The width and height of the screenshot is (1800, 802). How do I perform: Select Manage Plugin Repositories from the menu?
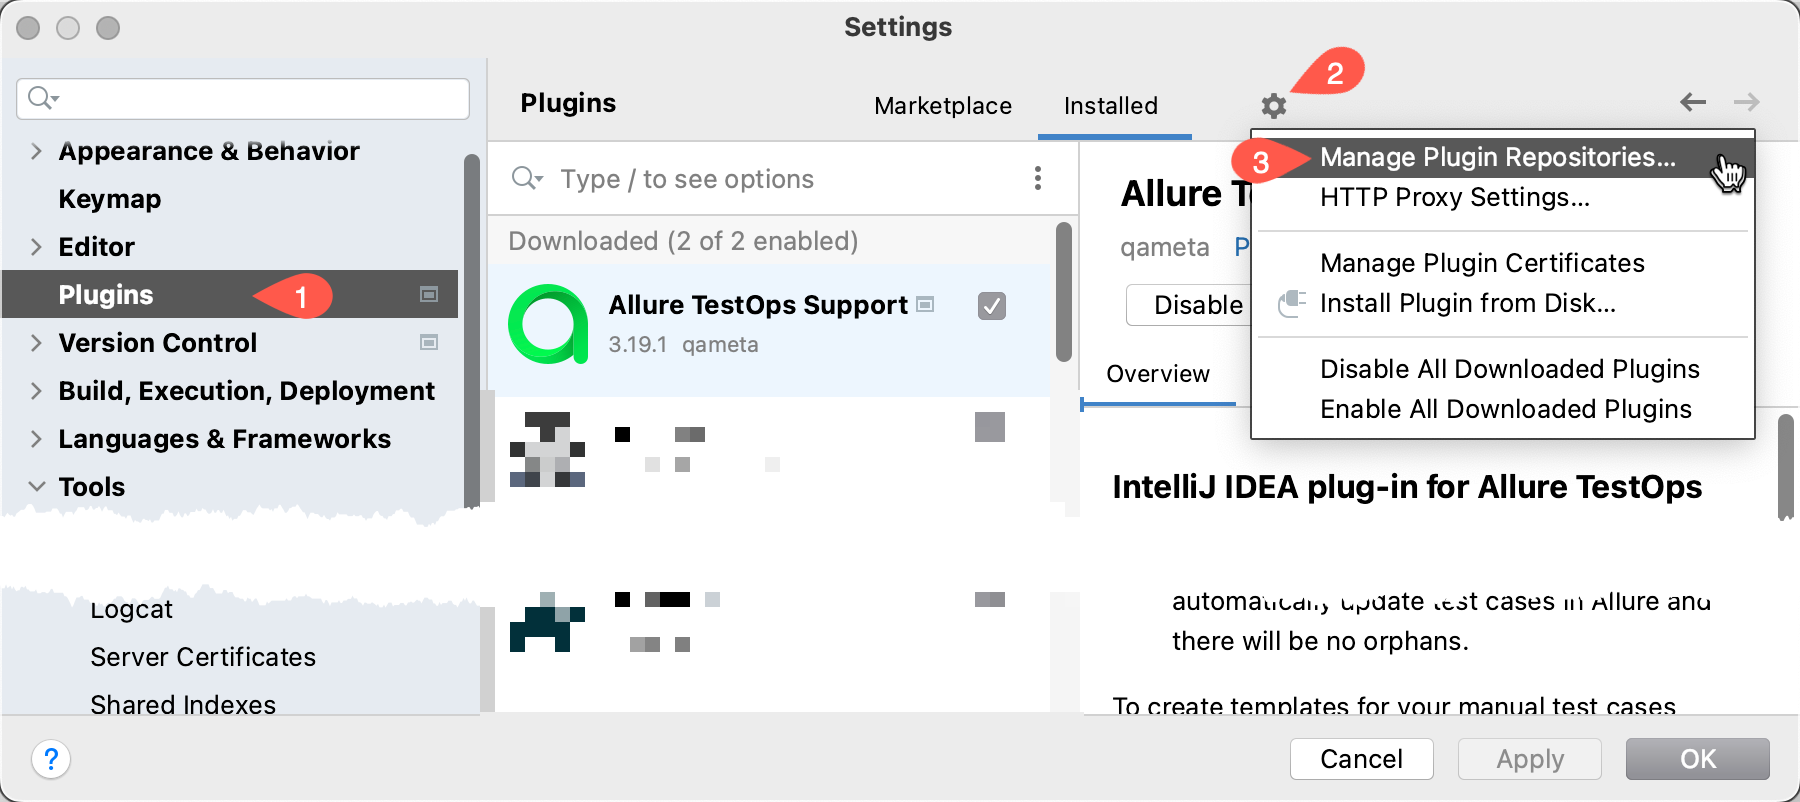click(1498, 157)
